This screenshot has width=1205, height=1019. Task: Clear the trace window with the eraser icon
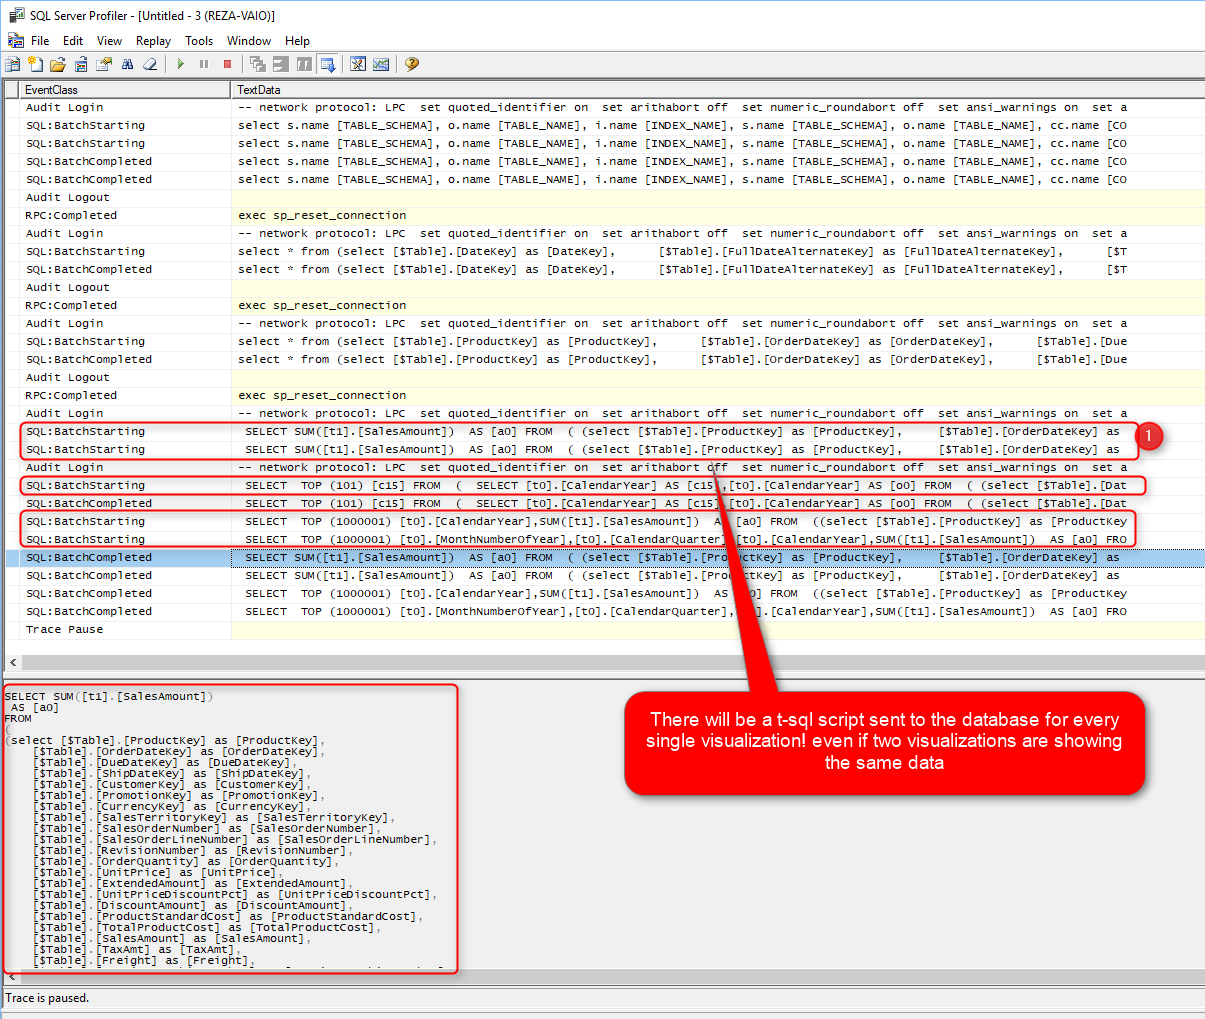pos(150,64)
